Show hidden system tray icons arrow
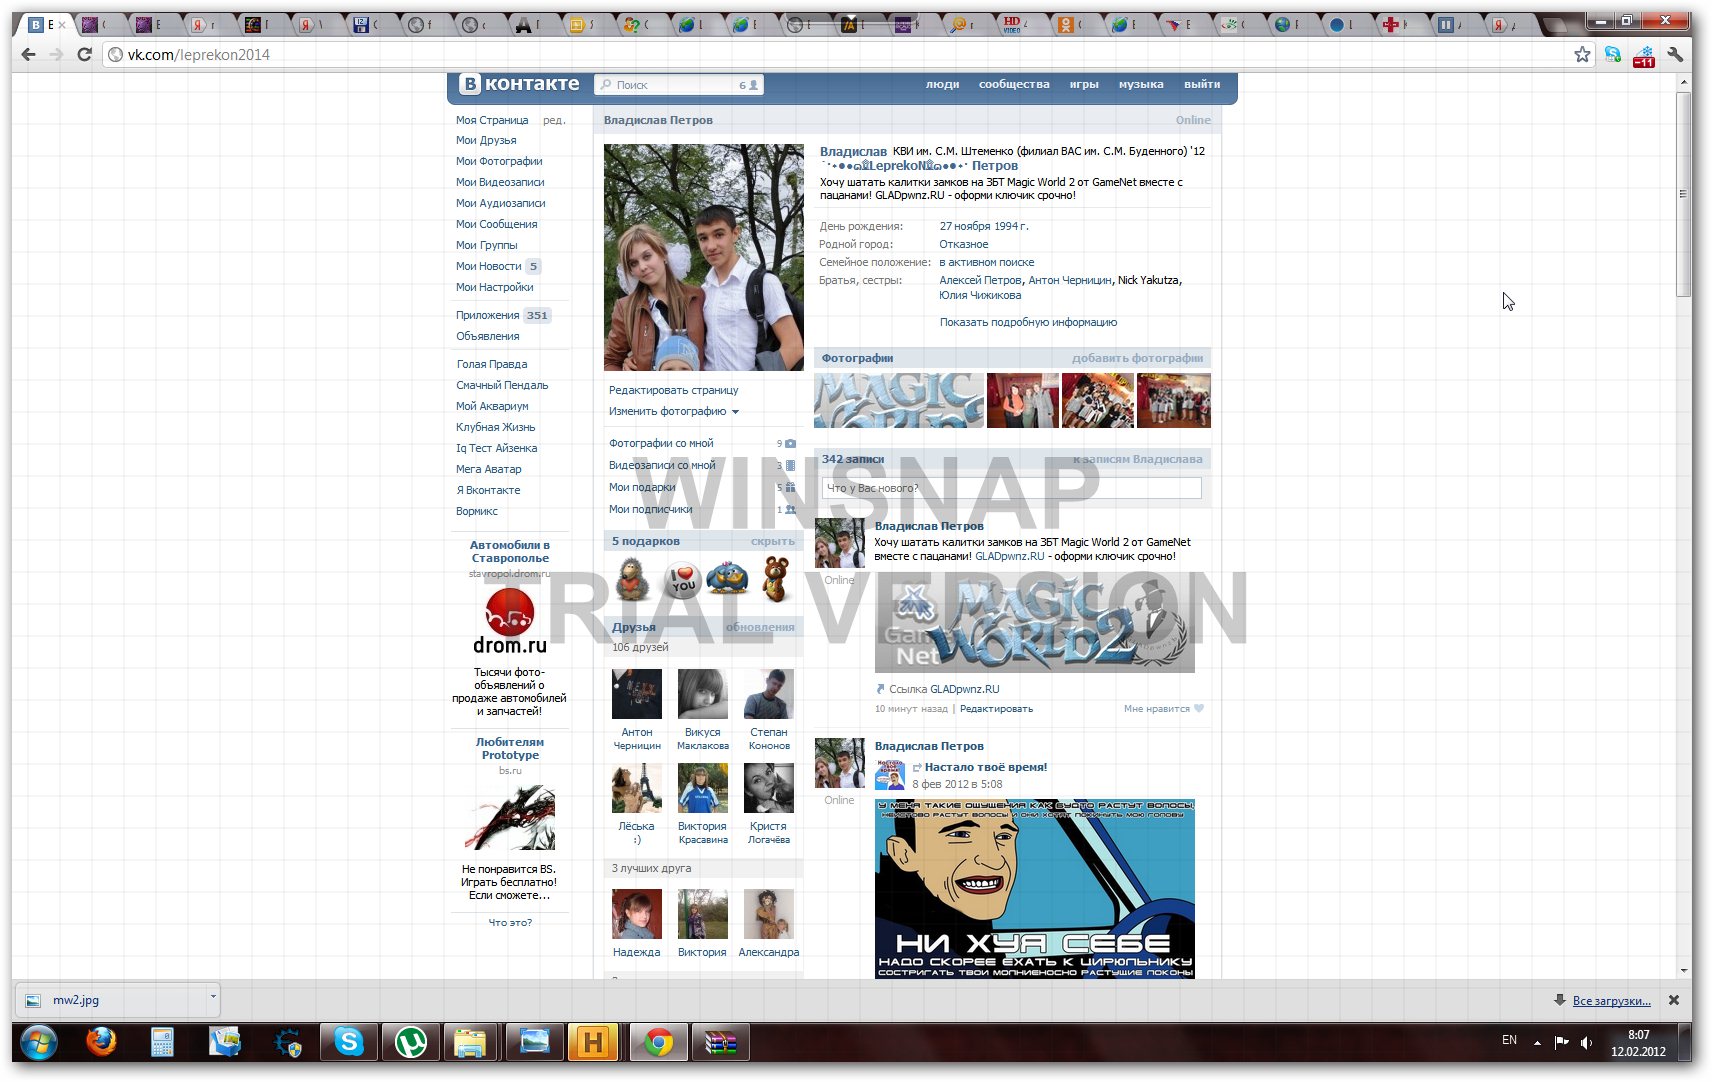 [x=1537, y=1043]
